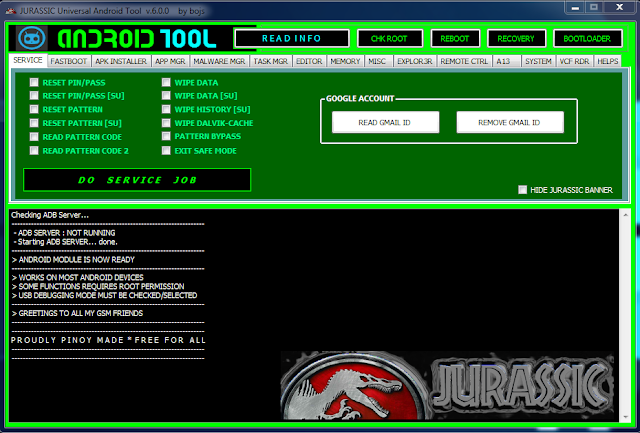Click the BOOTLOADER button

[x=588, y=38]
